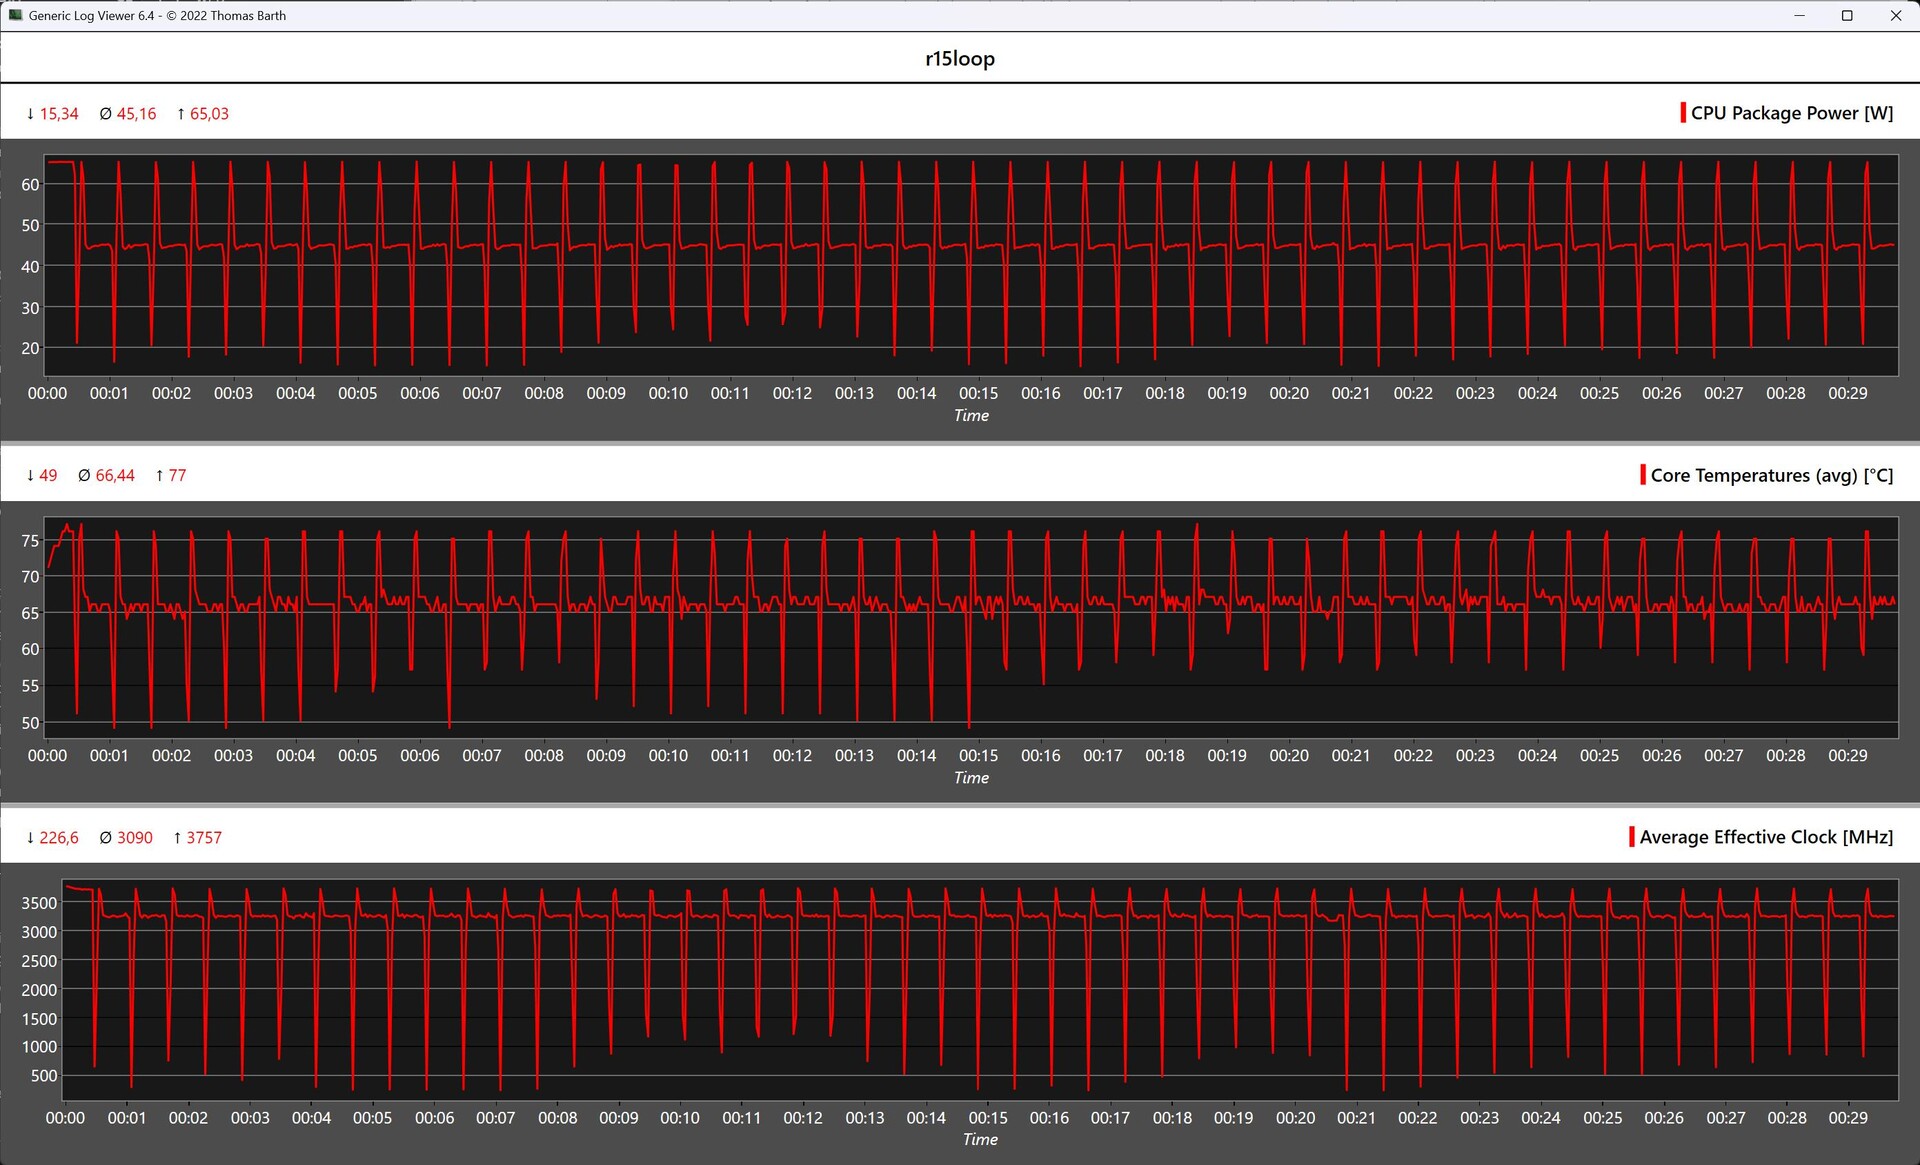
Task: Click the r15loop chart title
Action: [x=959, y=58]
